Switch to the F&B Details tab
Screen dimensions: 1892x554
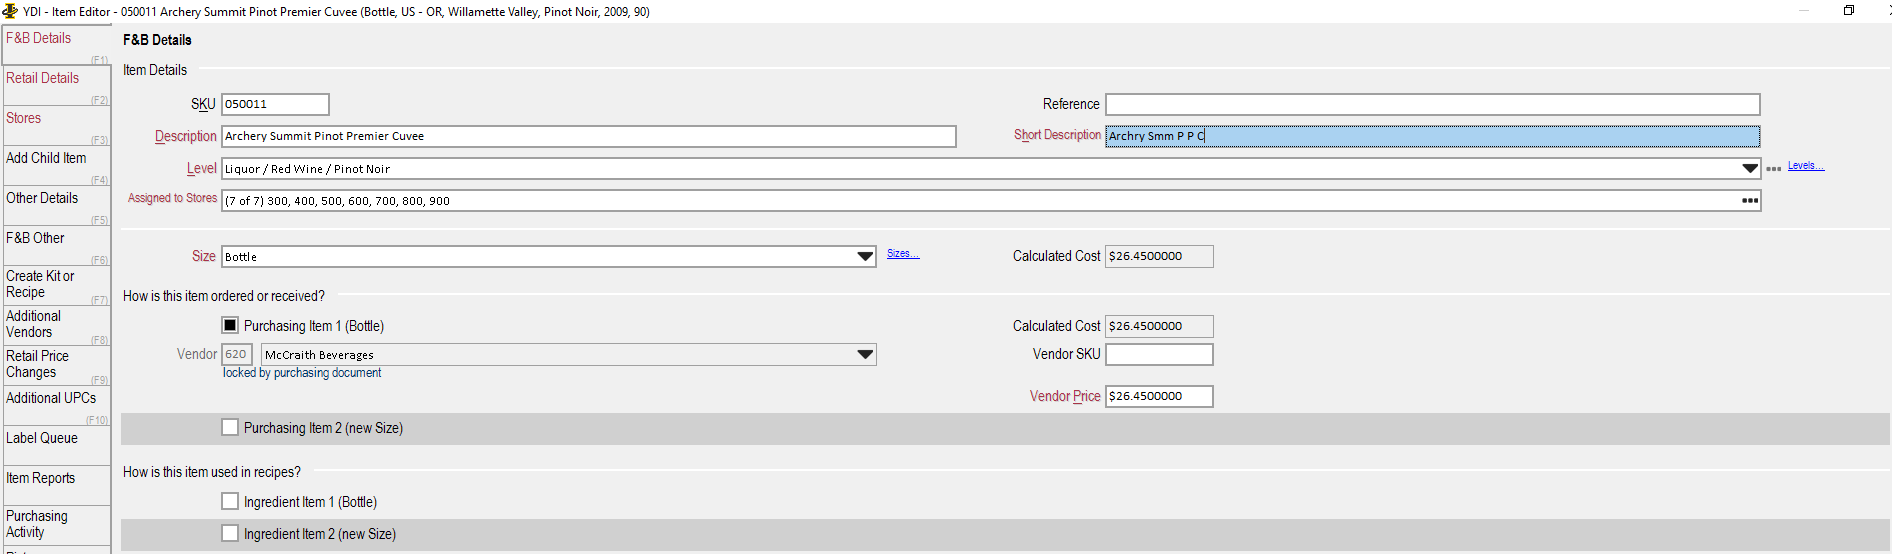[57, 46]
